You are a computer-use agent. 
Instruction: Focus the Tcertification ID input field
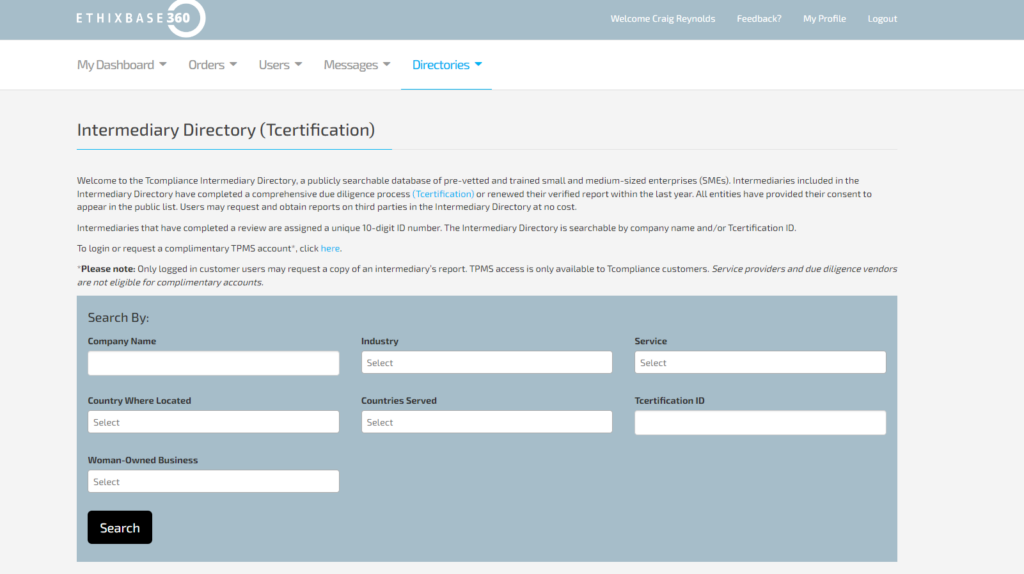pos(760,423)
